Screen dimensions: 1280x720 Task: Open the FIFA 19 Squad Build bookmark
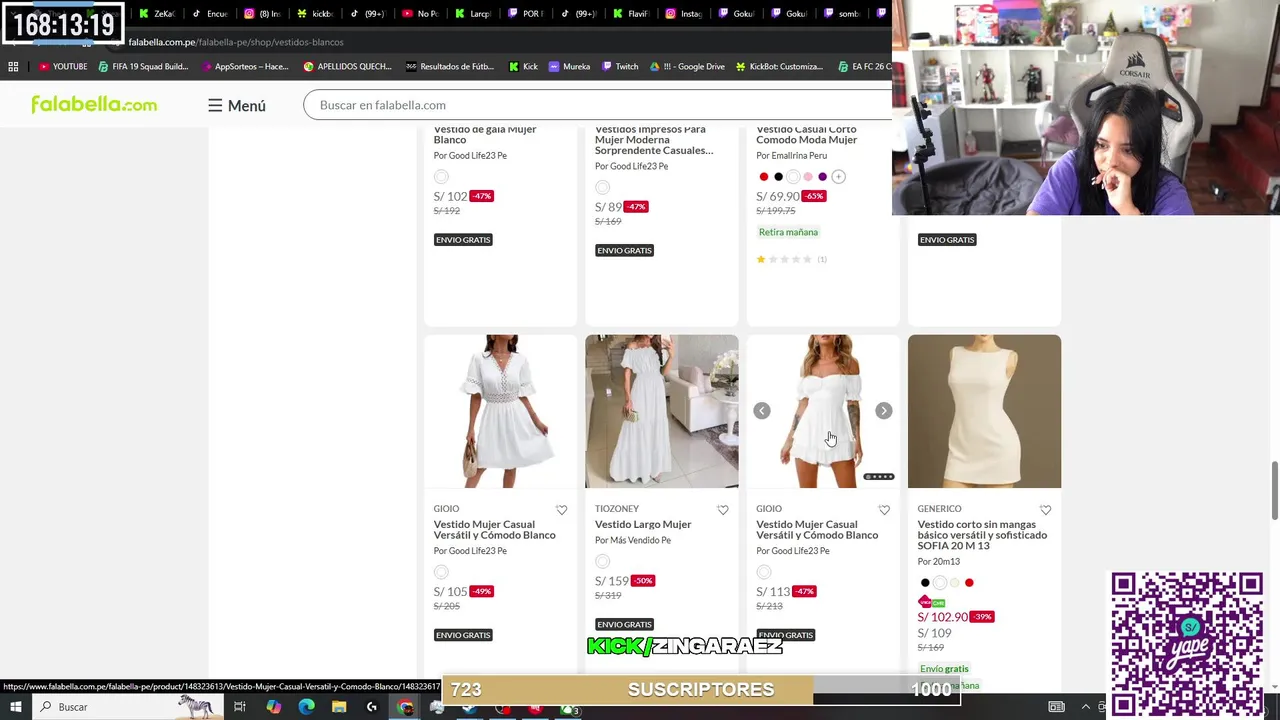pos(143,67)
